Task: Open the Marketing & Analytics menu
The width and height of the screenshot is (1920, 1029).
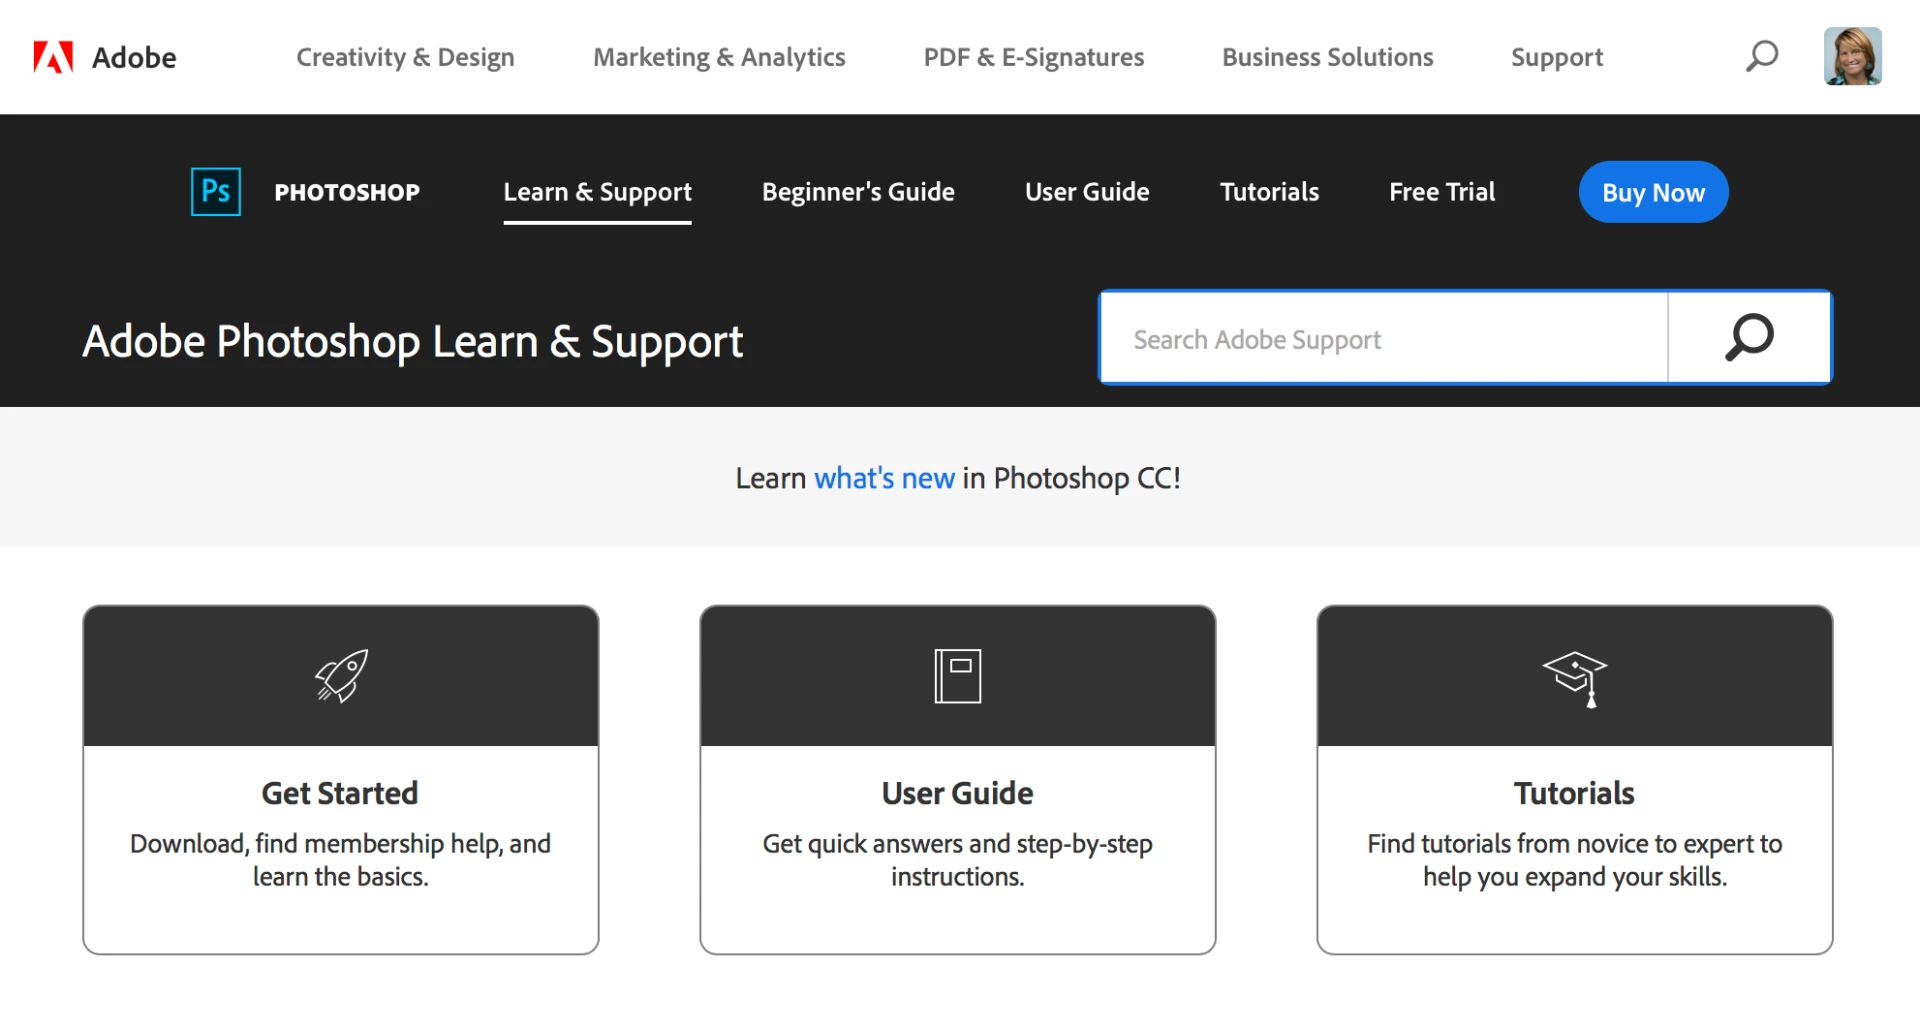Action: point(719,57)
